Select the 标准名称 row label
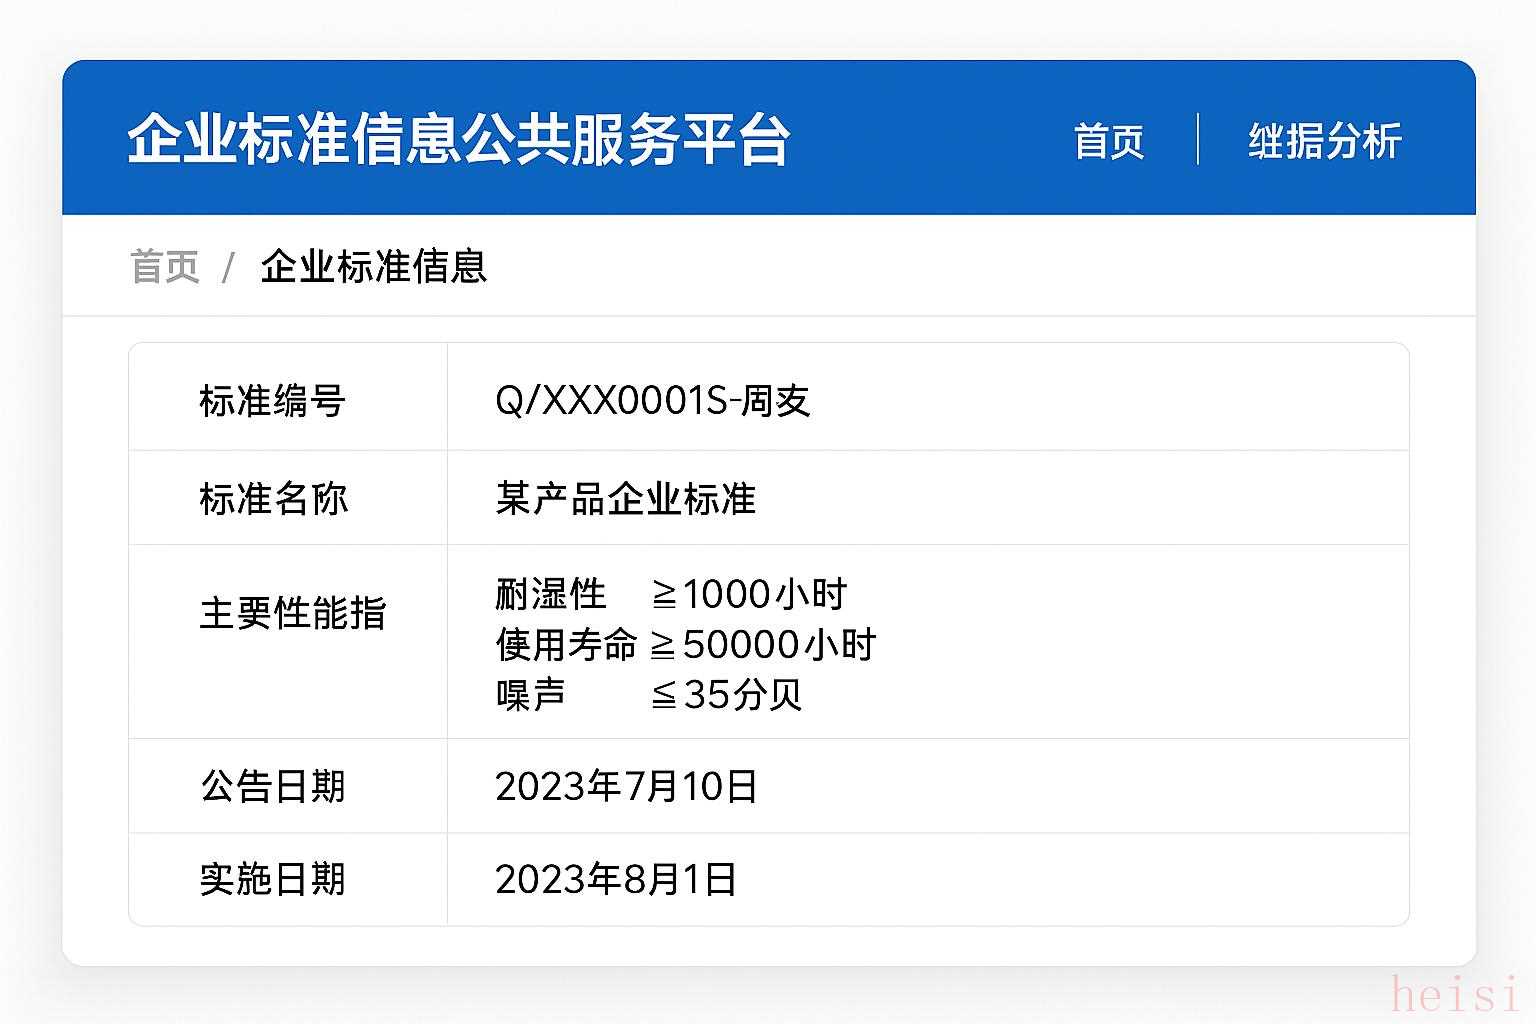 [273, 498]
